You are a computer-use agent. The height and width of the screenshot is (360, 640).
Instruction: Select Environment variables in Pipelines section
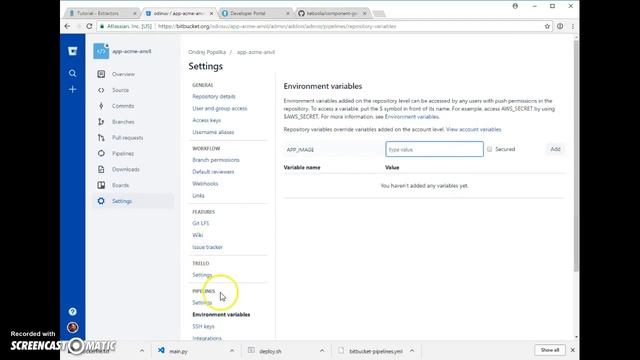(221, 315)
